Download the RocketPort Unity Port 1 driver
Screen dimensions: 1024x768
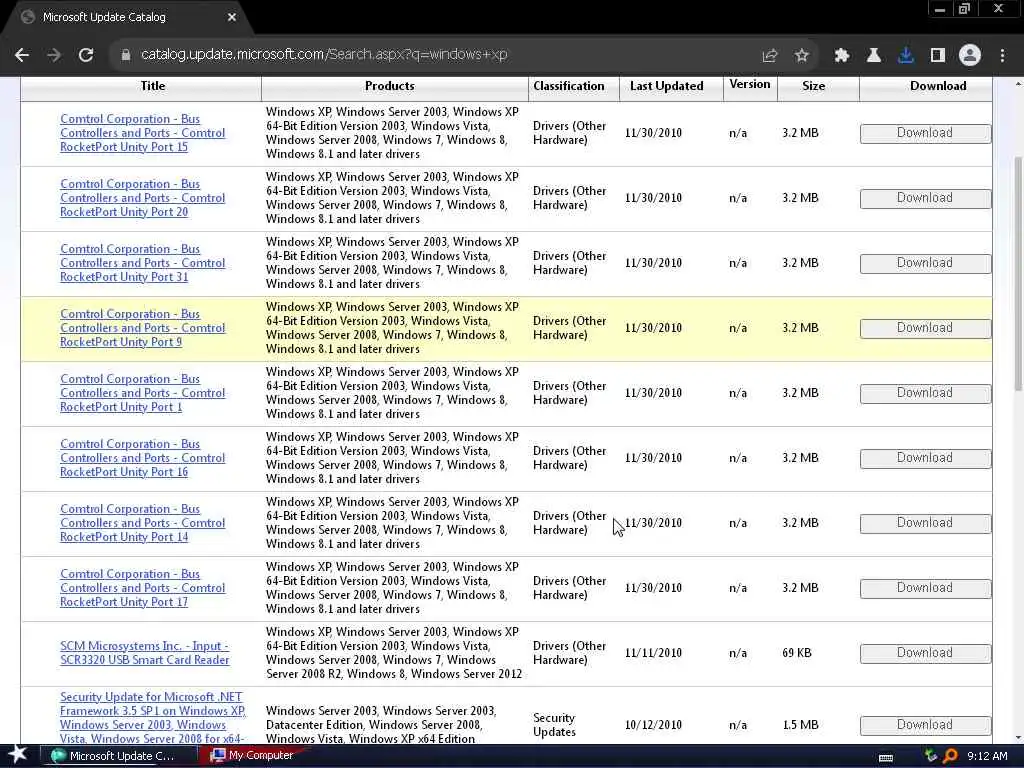point(925,393)
